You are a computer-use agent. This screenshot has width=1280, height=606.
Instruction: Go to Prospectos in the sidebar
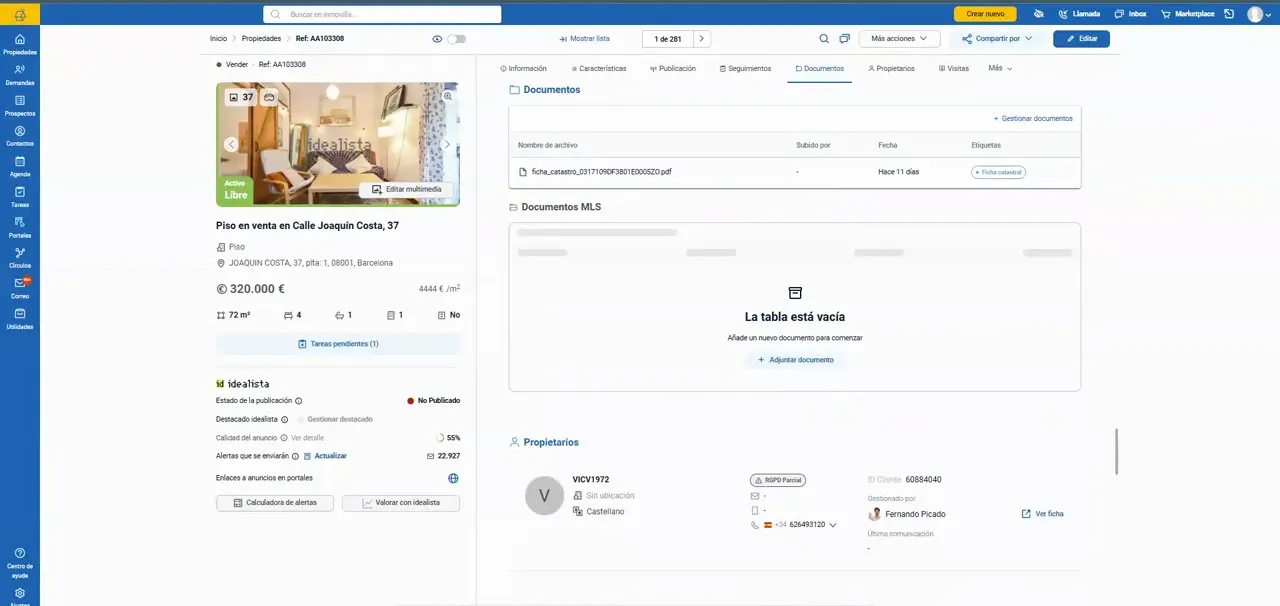click(20, 106)
